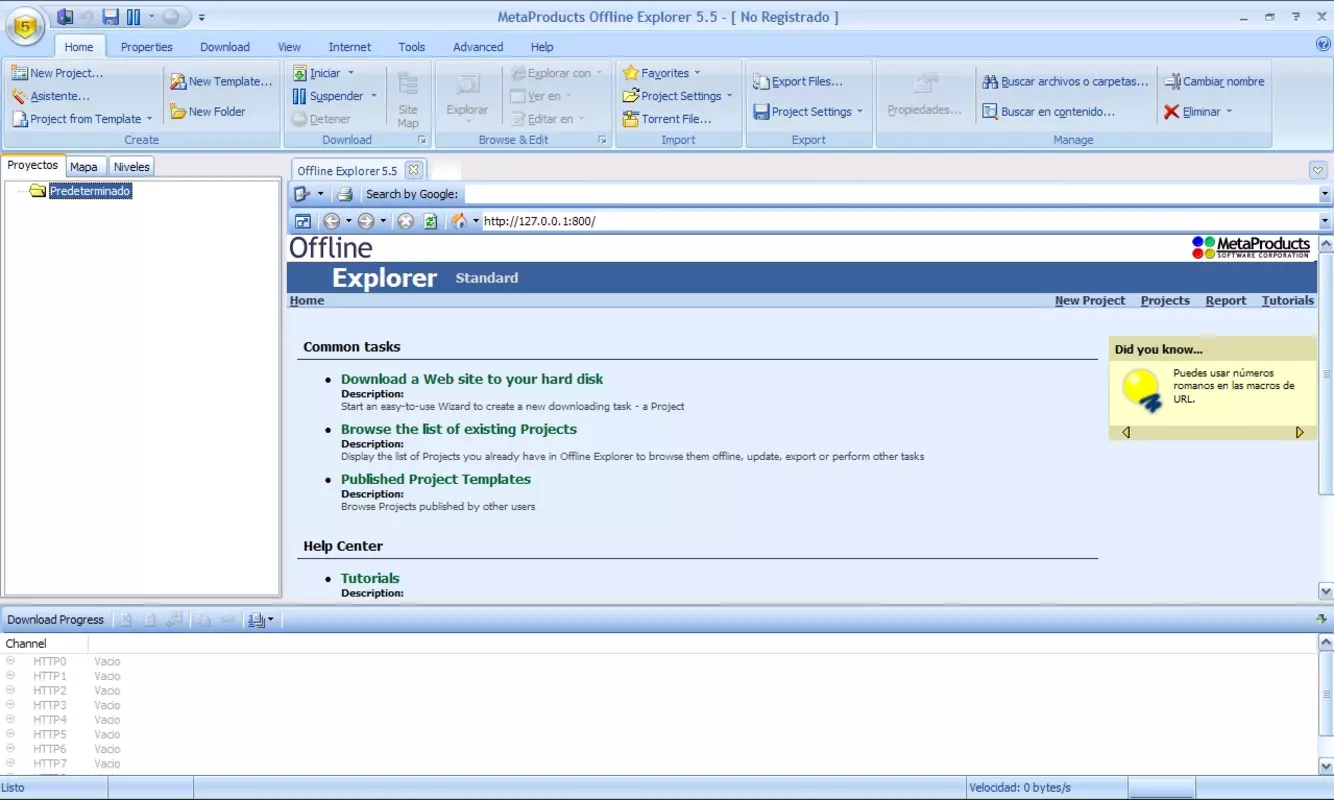Go forward with the browser forward arrow
Viewport: 1334px width, 800px height.
click(366, 222)
